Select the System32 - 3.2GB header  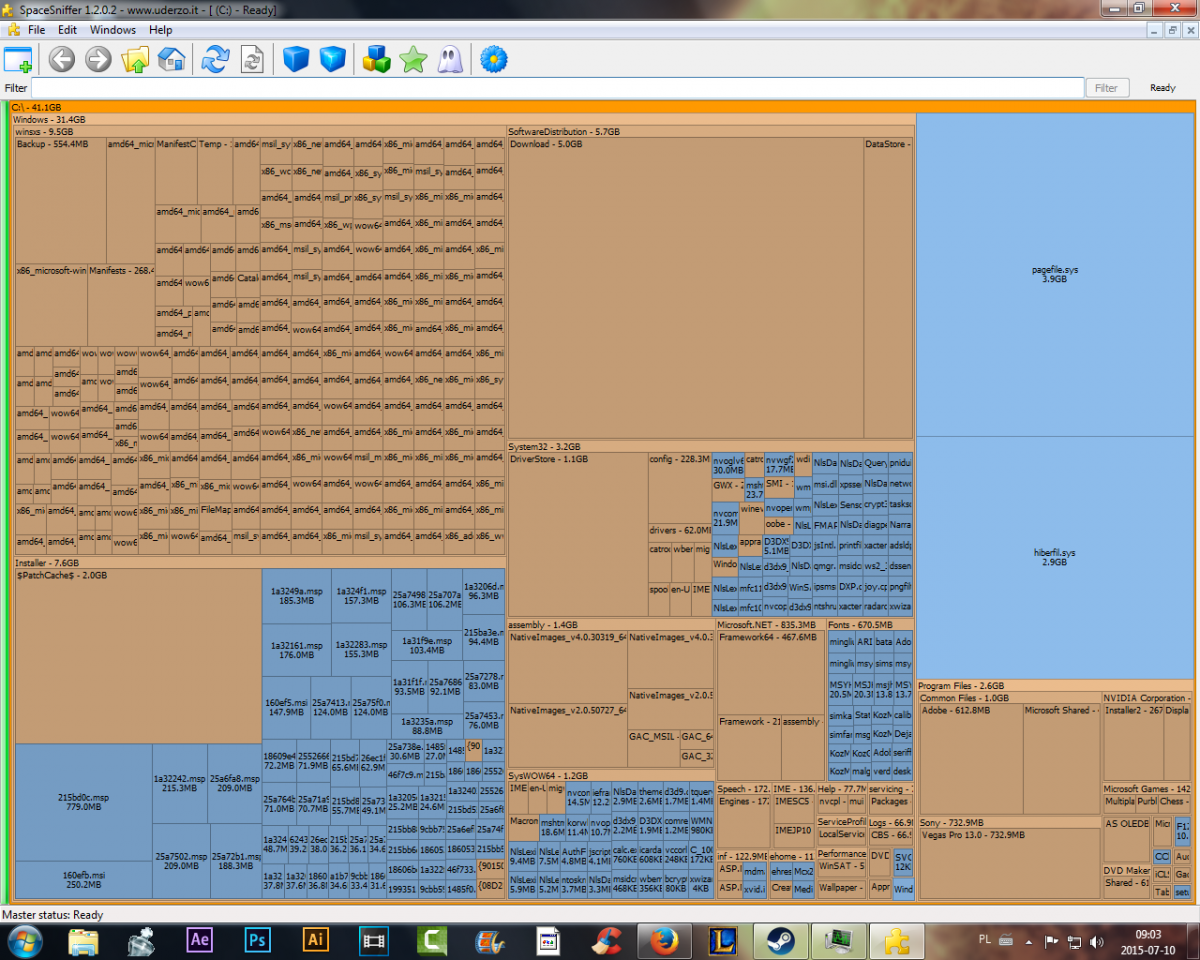710,446
